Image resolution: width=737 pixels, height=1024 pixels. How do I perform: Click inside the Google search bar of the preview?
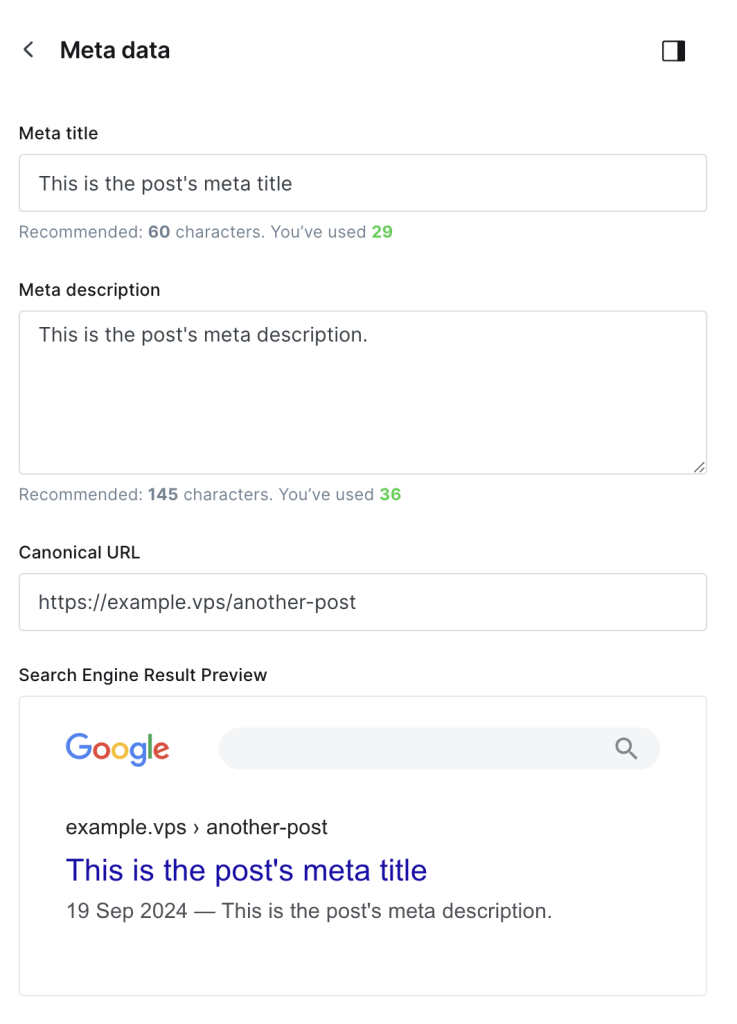point(420,748)
